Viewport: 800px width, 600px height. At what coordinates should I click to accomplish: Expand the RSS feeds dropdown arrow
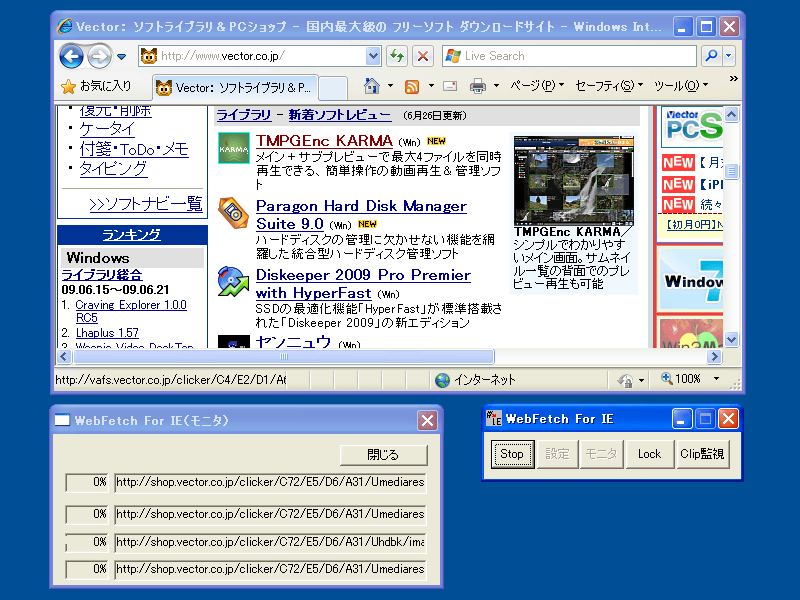[x=431, y=86]
